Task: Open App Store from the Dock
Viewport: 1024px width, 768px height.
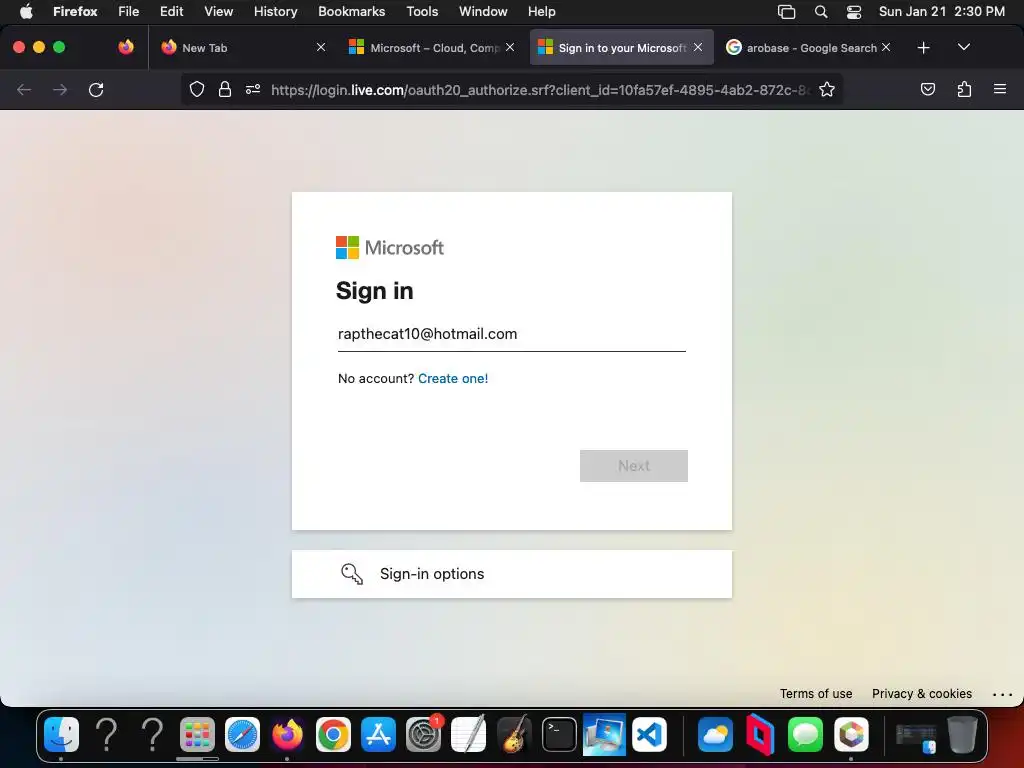Action: click(x=378, y=734)
